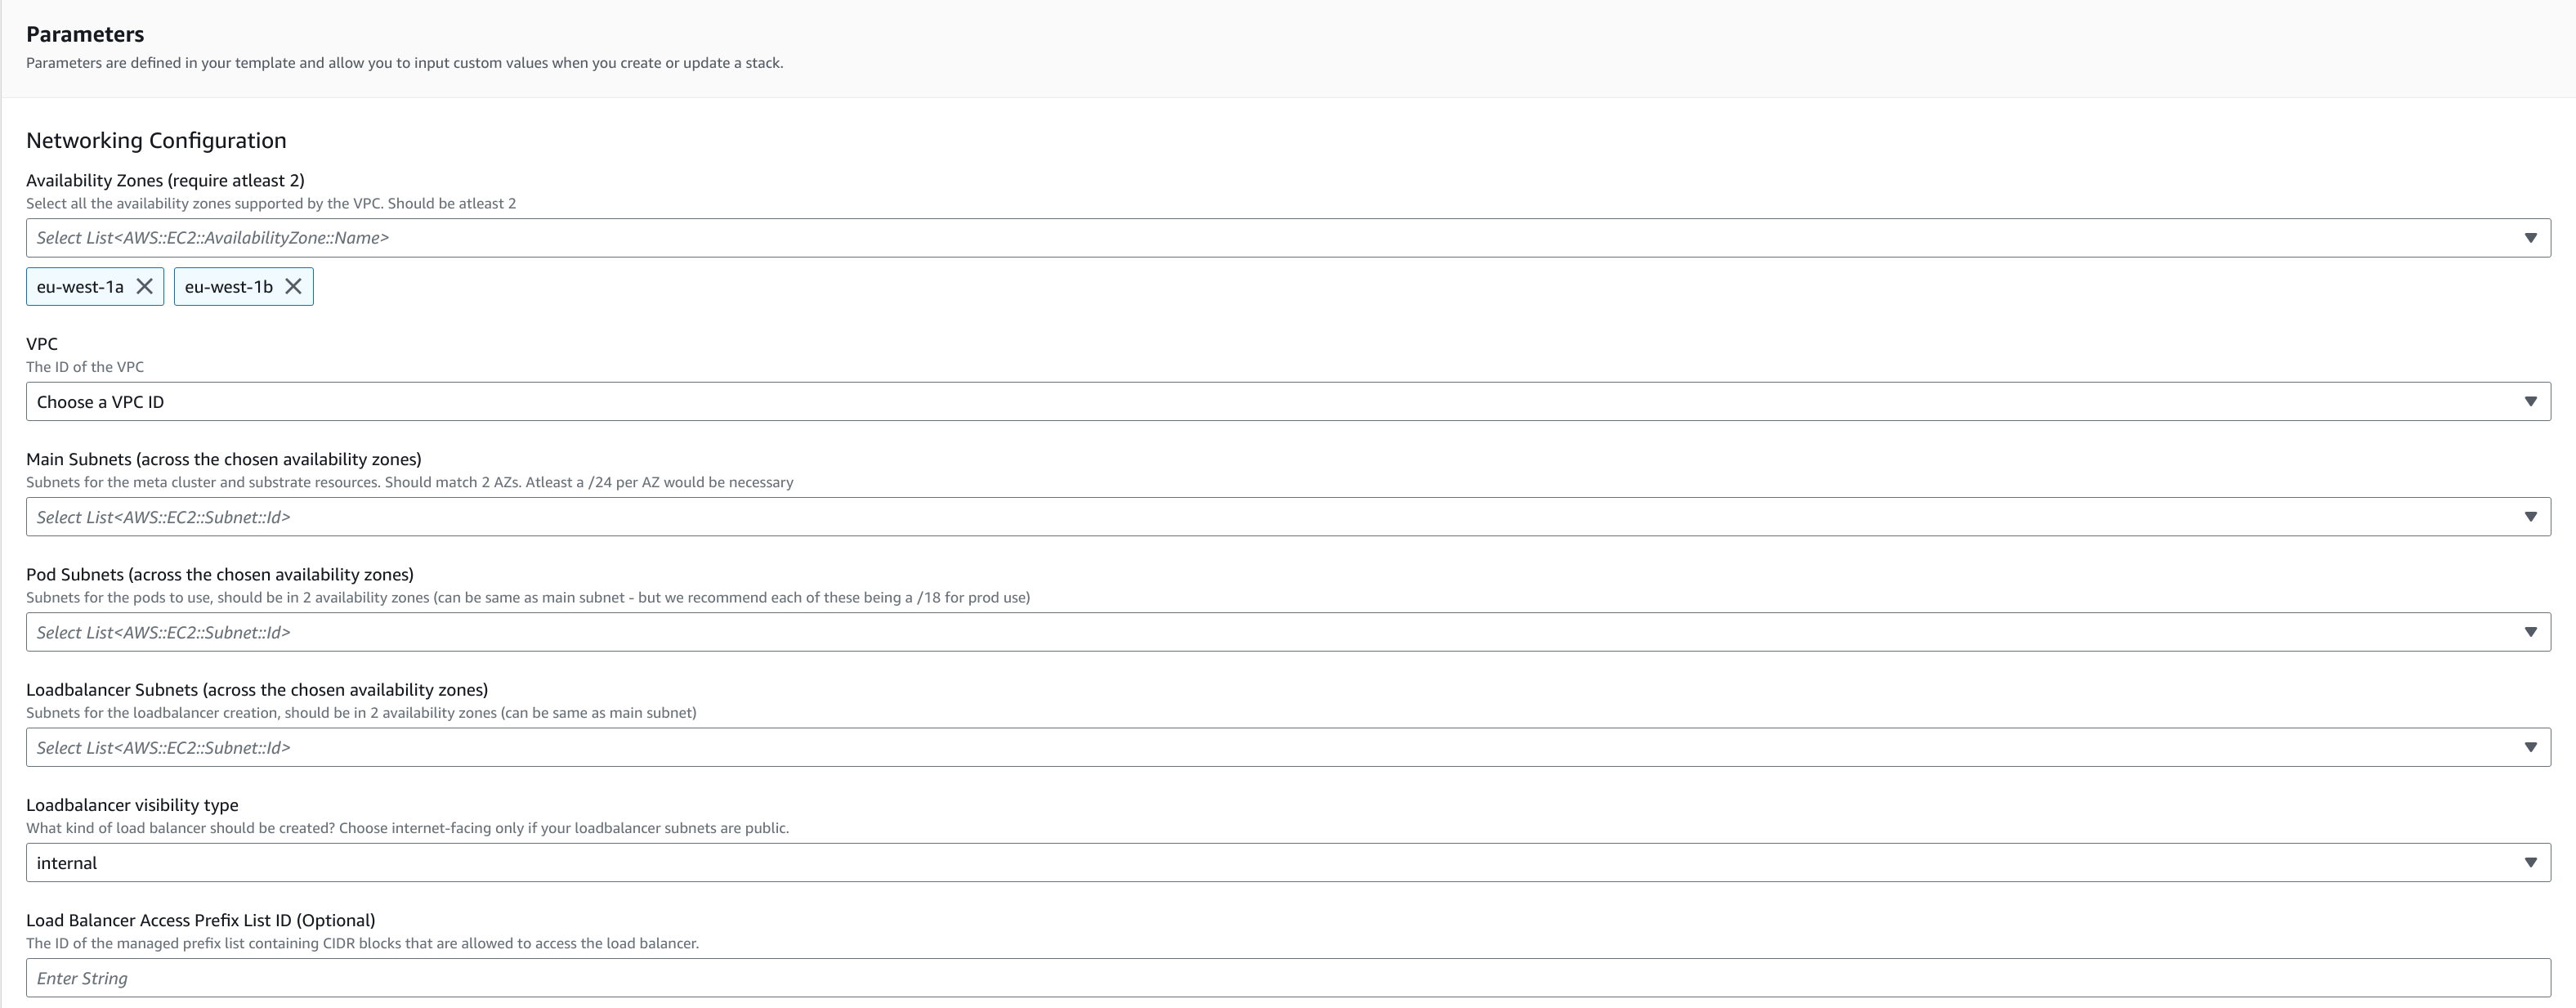Click Loadbalancer visibility type arrow
2576x1008 pixels.
click(x=2530, y=863)
